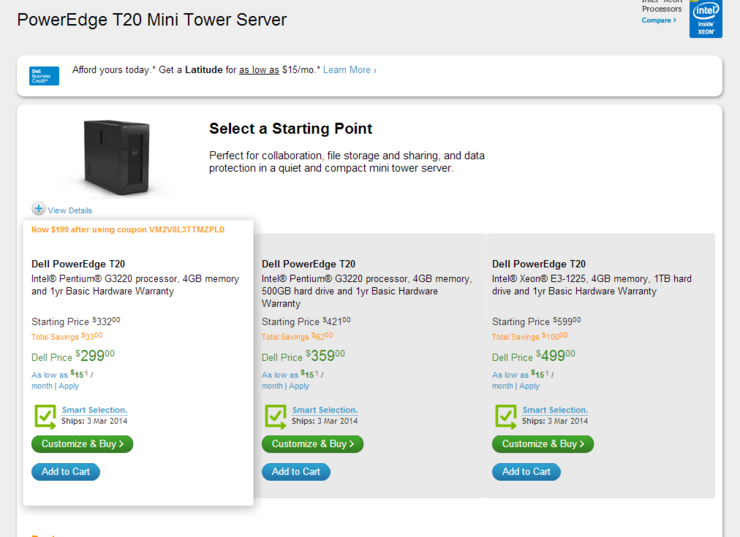Click Total Savings $33 text
Image resolution: width=740 pixels, height=537 pixels.
pos(67,336)
